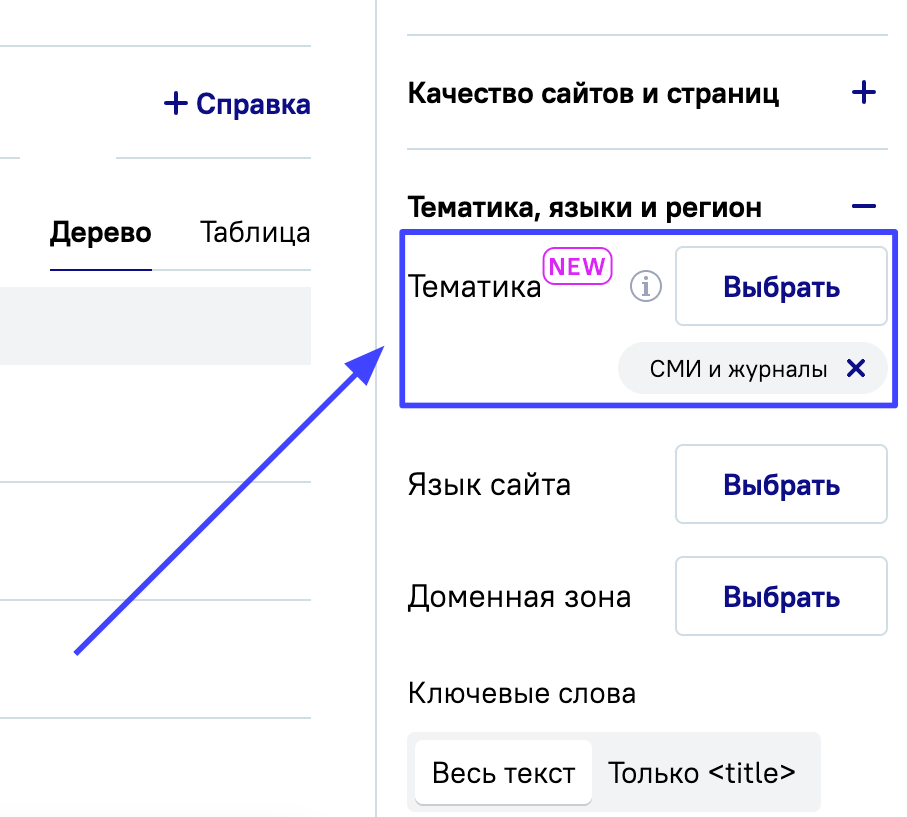Click the Язык сайта label
Image resolution: width=907 pixels, height=817 pixels.
489,485
